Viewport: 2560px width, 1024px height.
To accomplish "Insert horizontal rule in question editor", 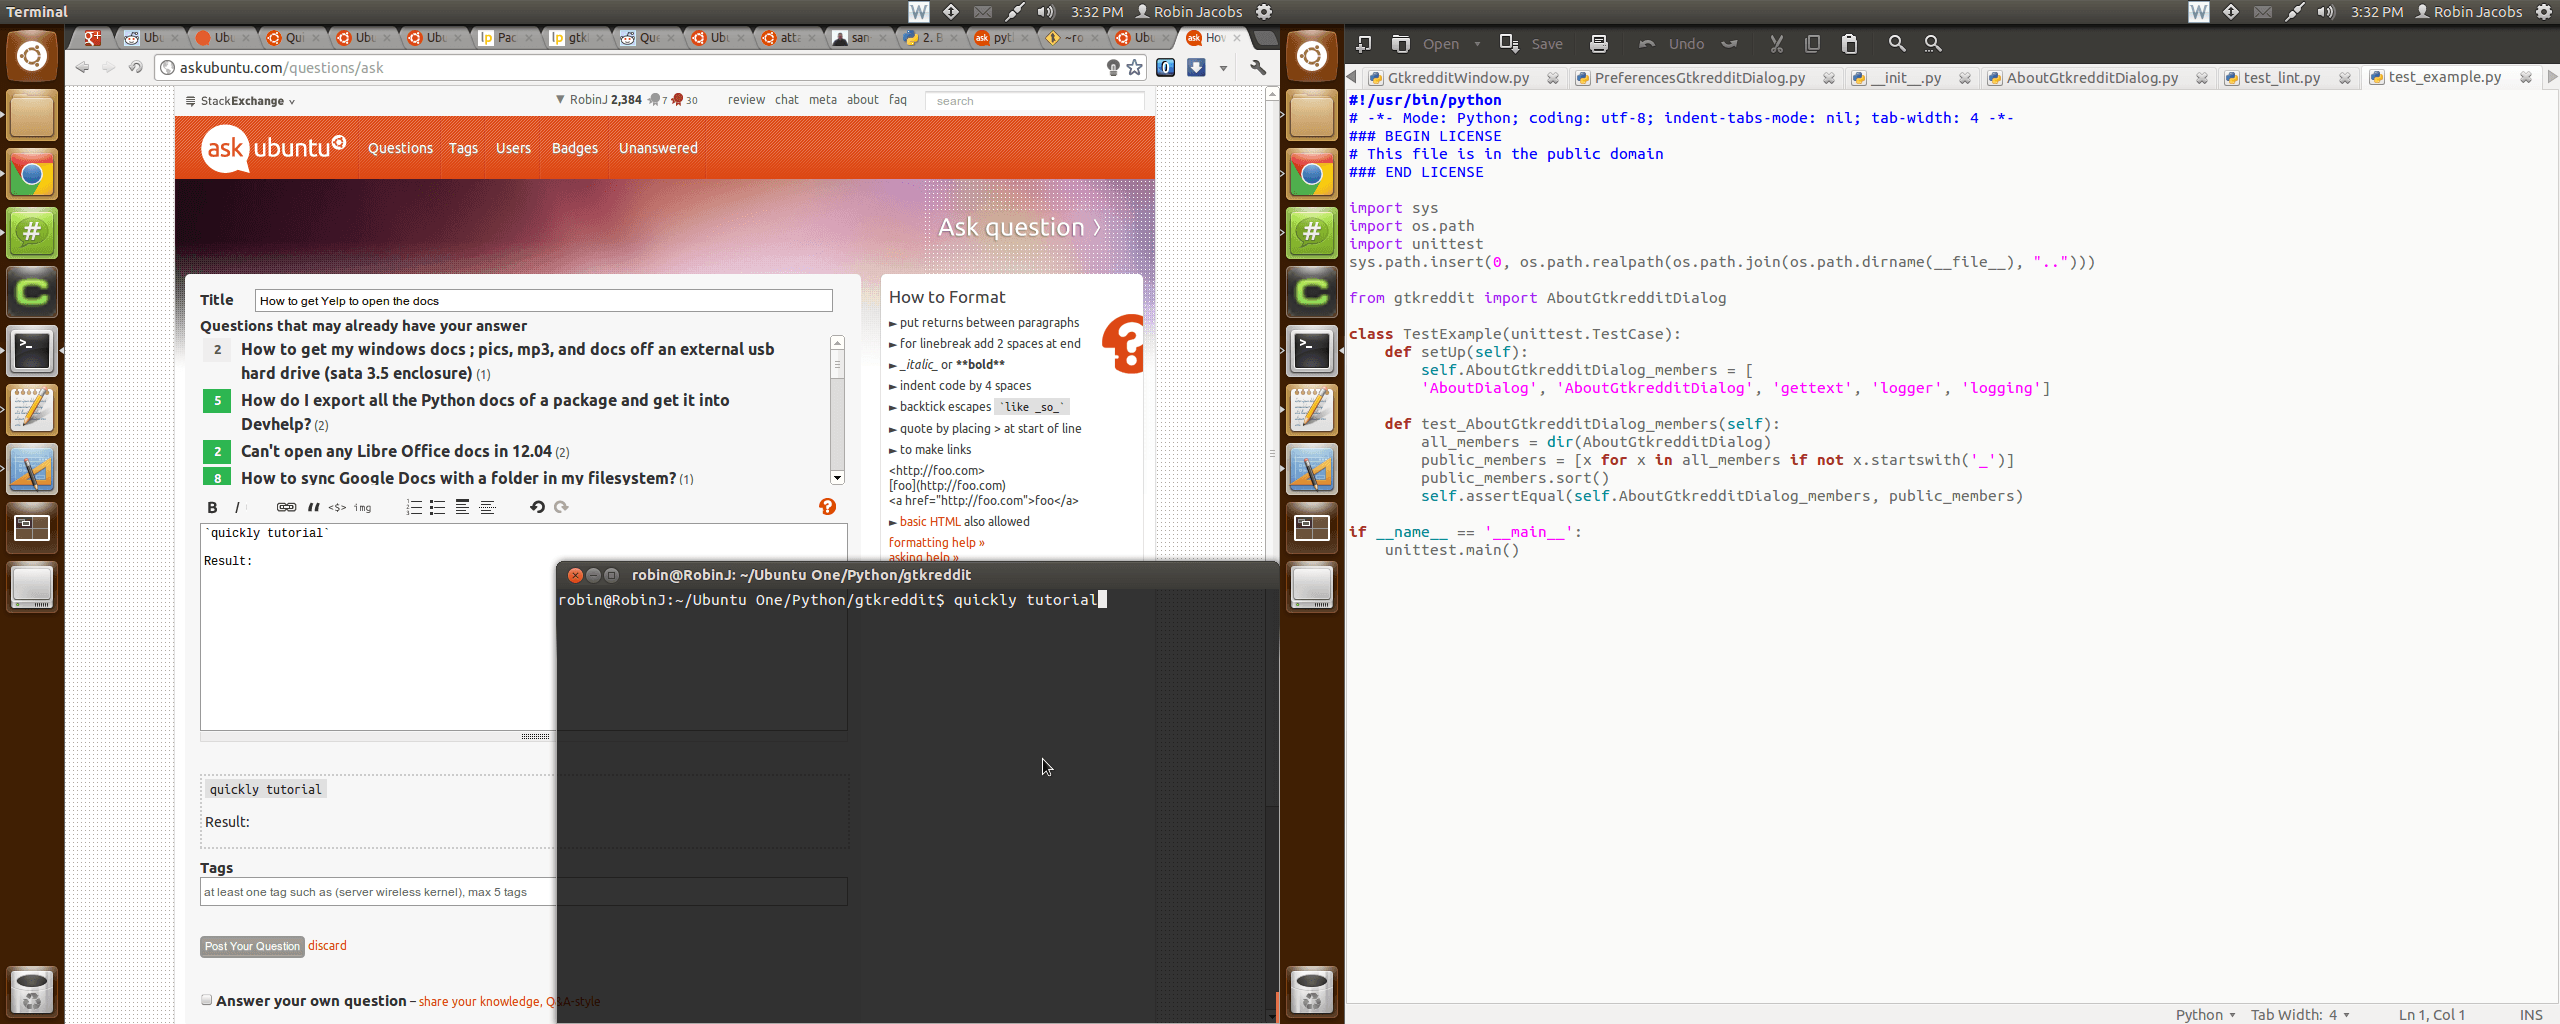I will tap(488, 507).
